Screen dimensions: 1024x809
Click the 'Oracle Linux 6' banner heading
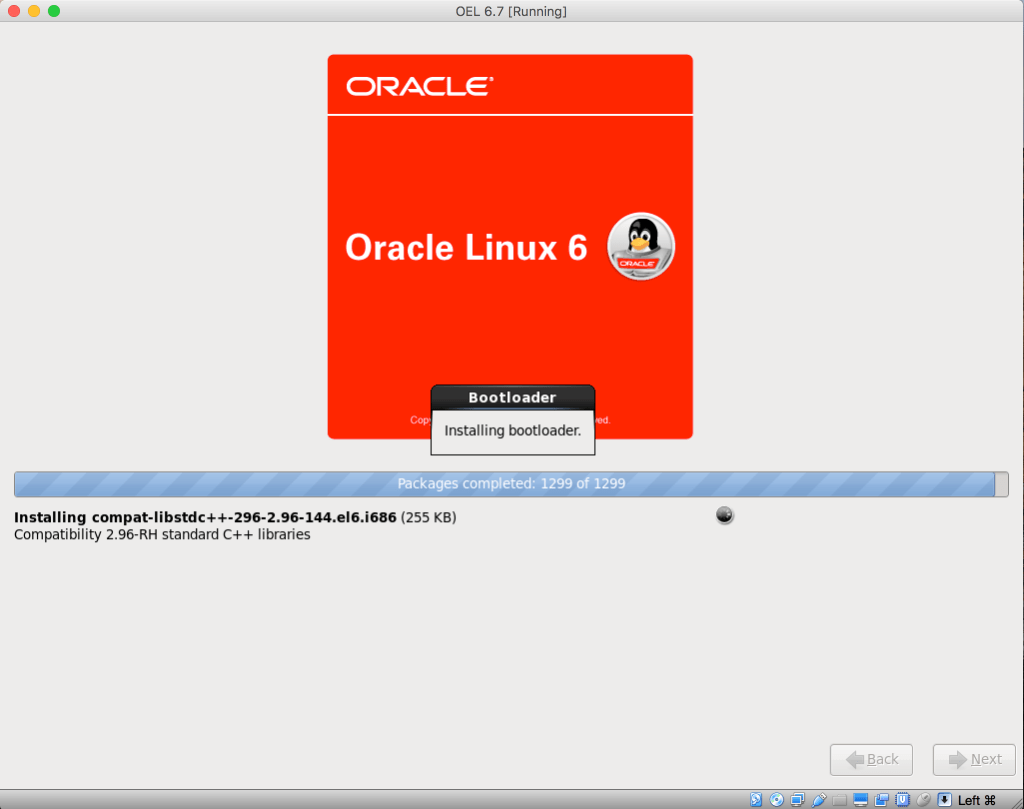point(466,247)
